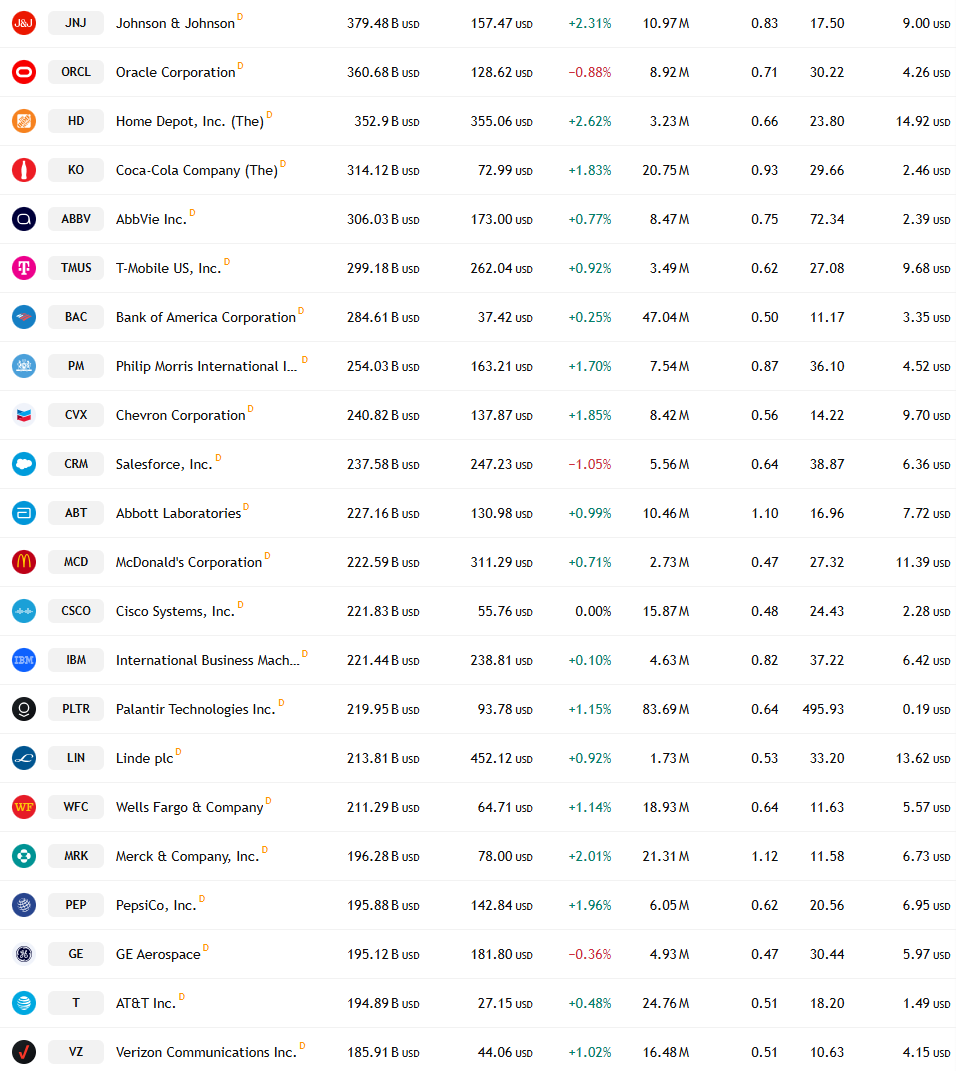The height and width of the screenshot is (1071, 956).
Task: Open the Bank of America Corporation link
Action: click(206, 318)
